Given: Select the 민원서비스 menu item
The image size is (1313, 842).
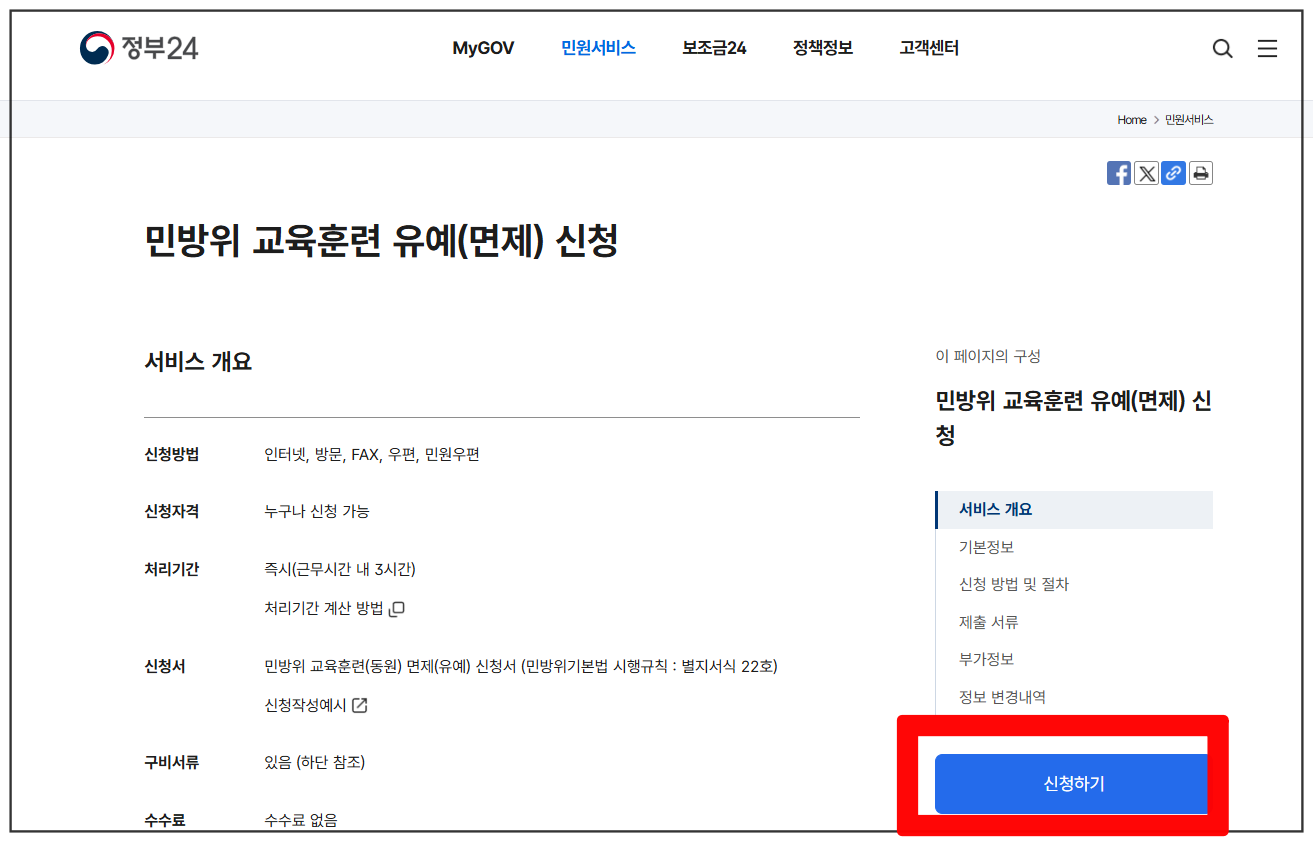Looking at the screenshot, I should 597,47.
